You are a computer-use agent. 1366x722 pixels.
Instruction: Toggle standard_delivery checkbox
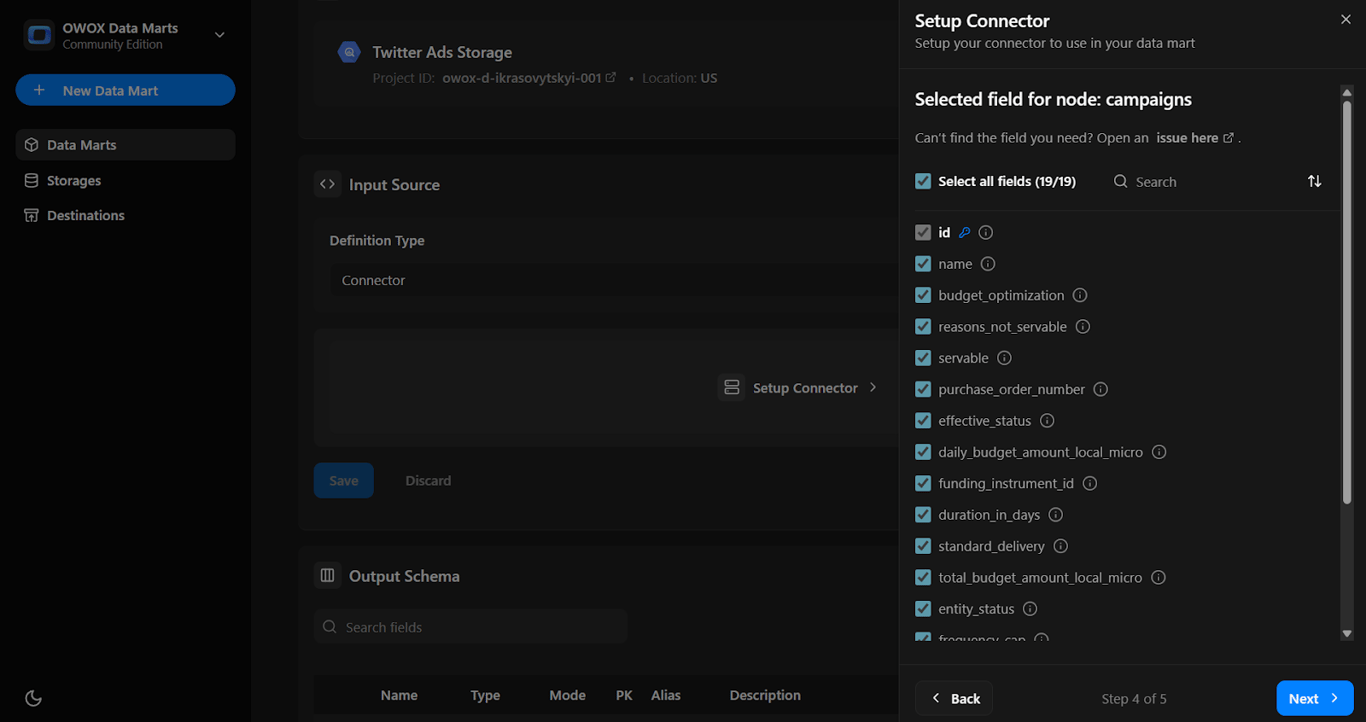coord(923,546)
